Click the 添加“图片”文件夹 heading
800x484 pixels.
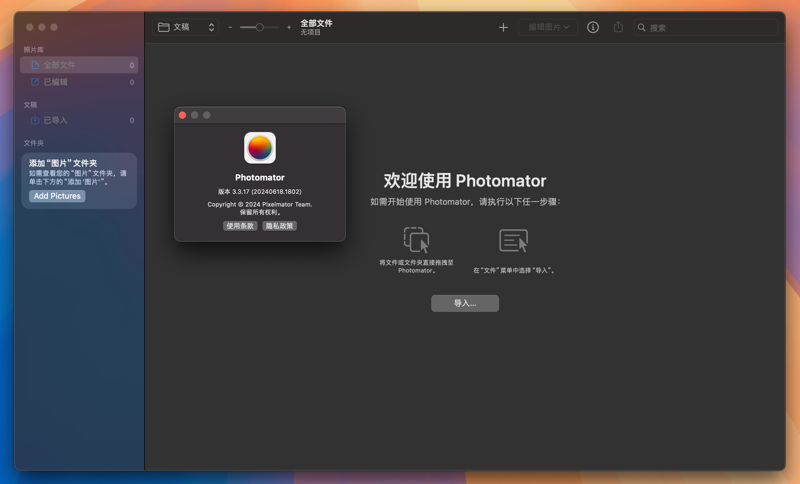(x=63, y=163)
